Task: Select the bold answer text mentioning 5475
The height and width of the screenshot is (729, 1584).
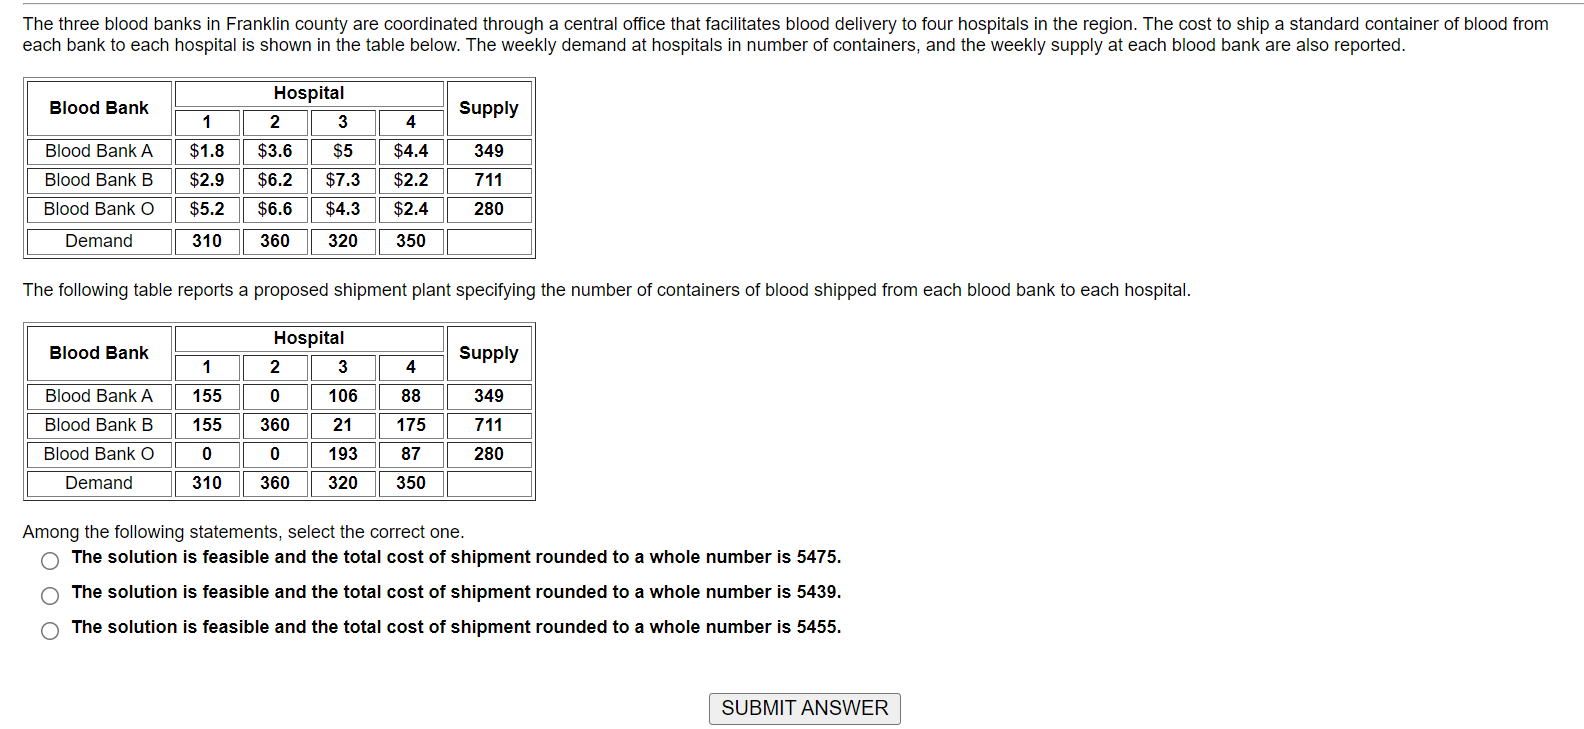Action: pyautogui.click(x=456, y=557)
